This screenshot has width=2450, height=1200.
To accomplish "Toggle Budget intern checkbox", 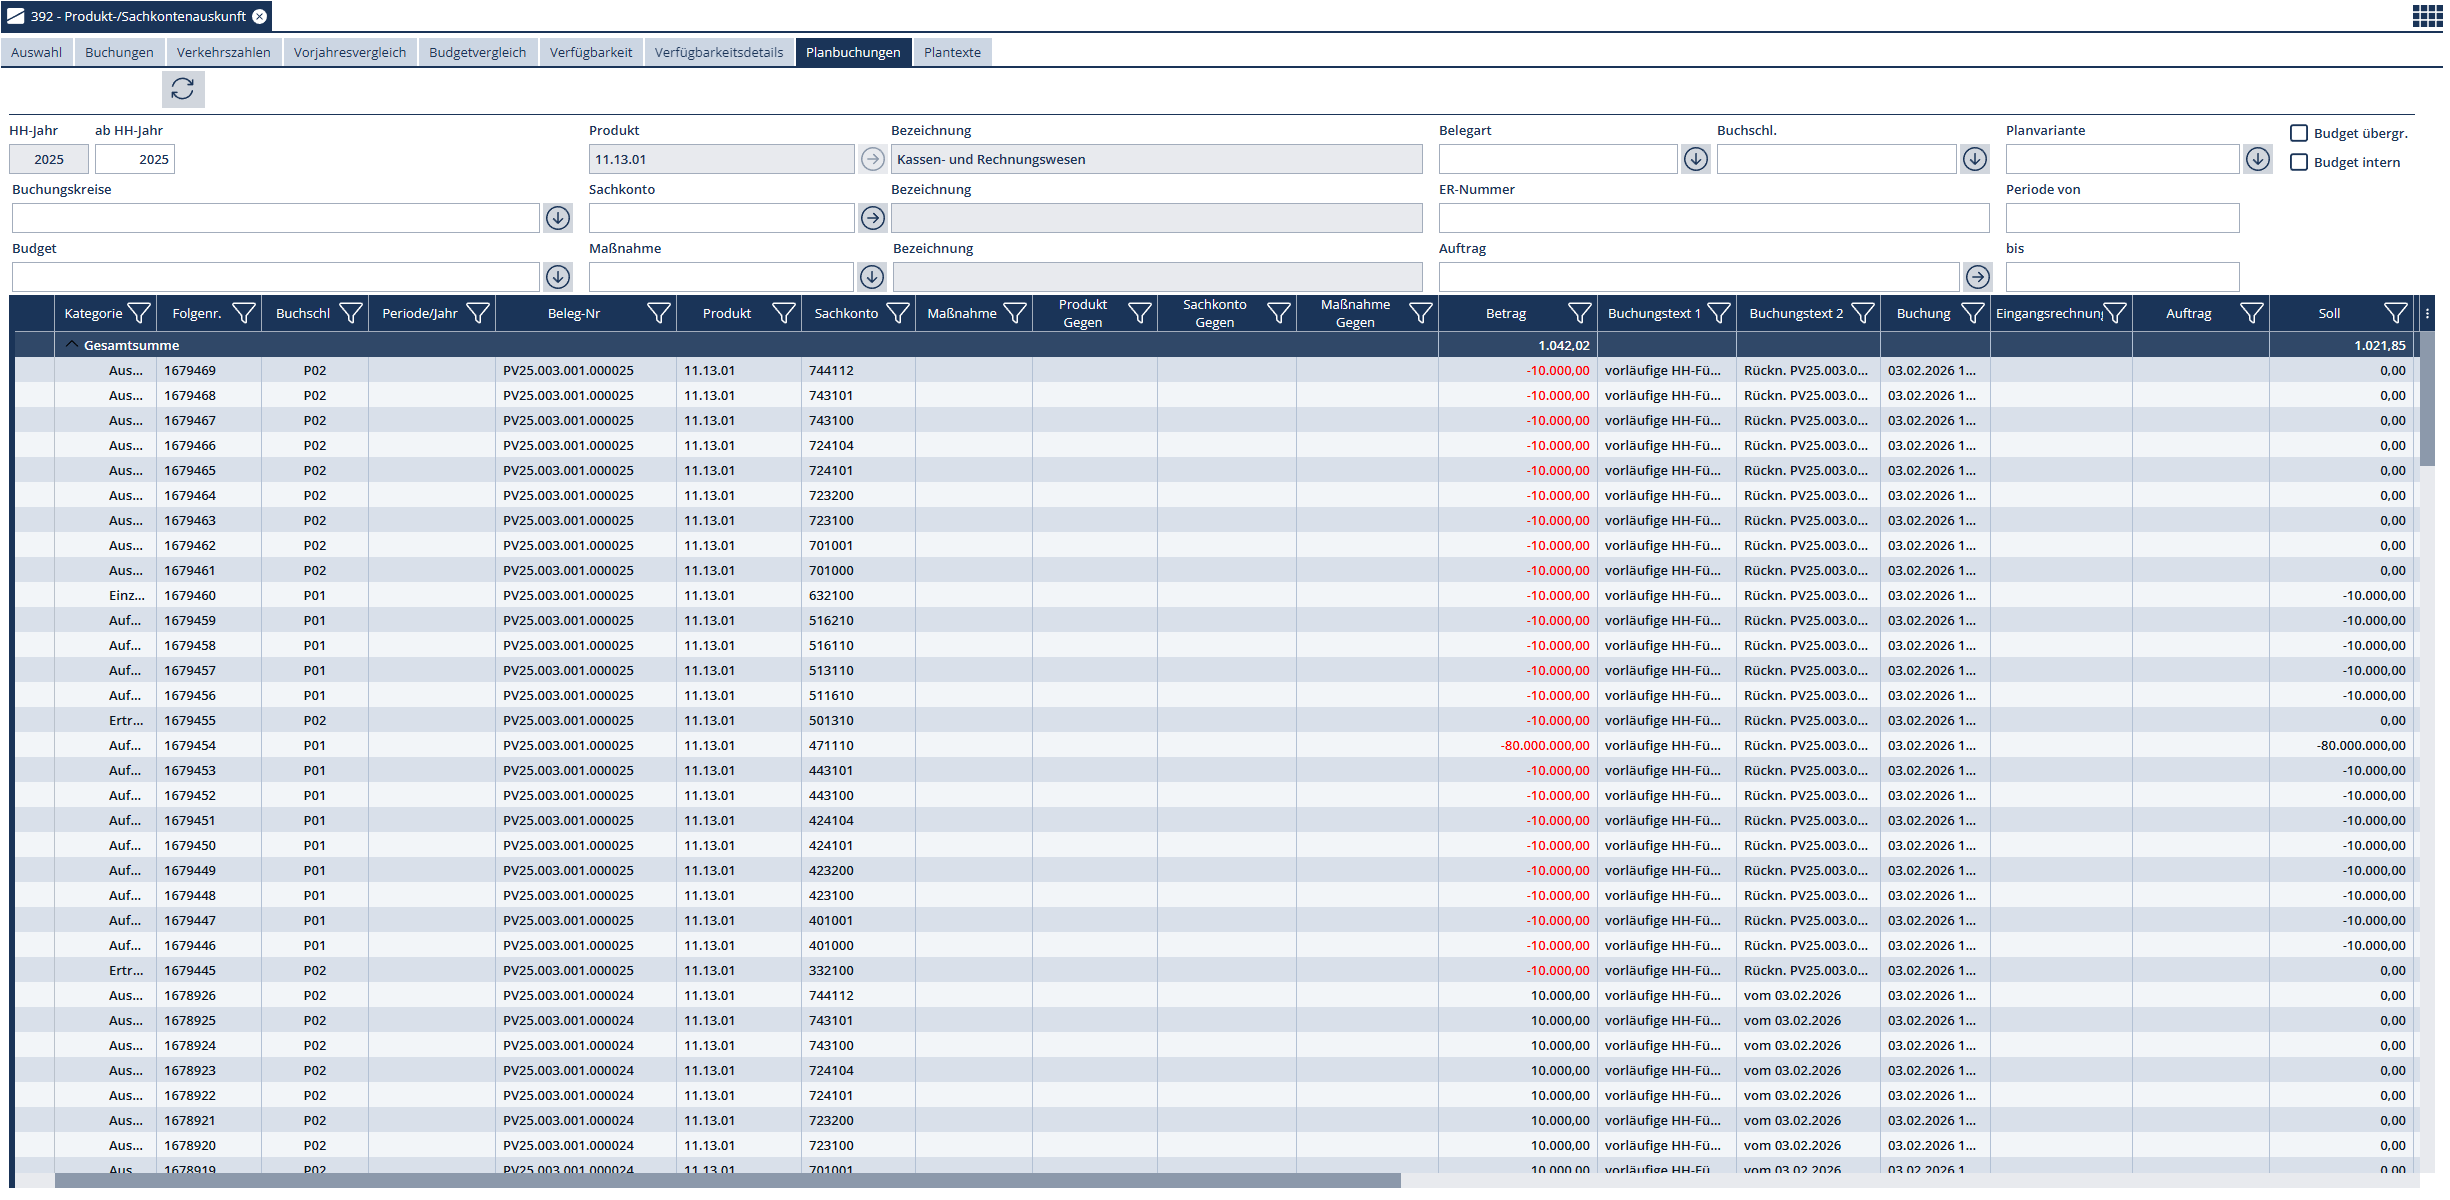I will [x=2299, y=162].
